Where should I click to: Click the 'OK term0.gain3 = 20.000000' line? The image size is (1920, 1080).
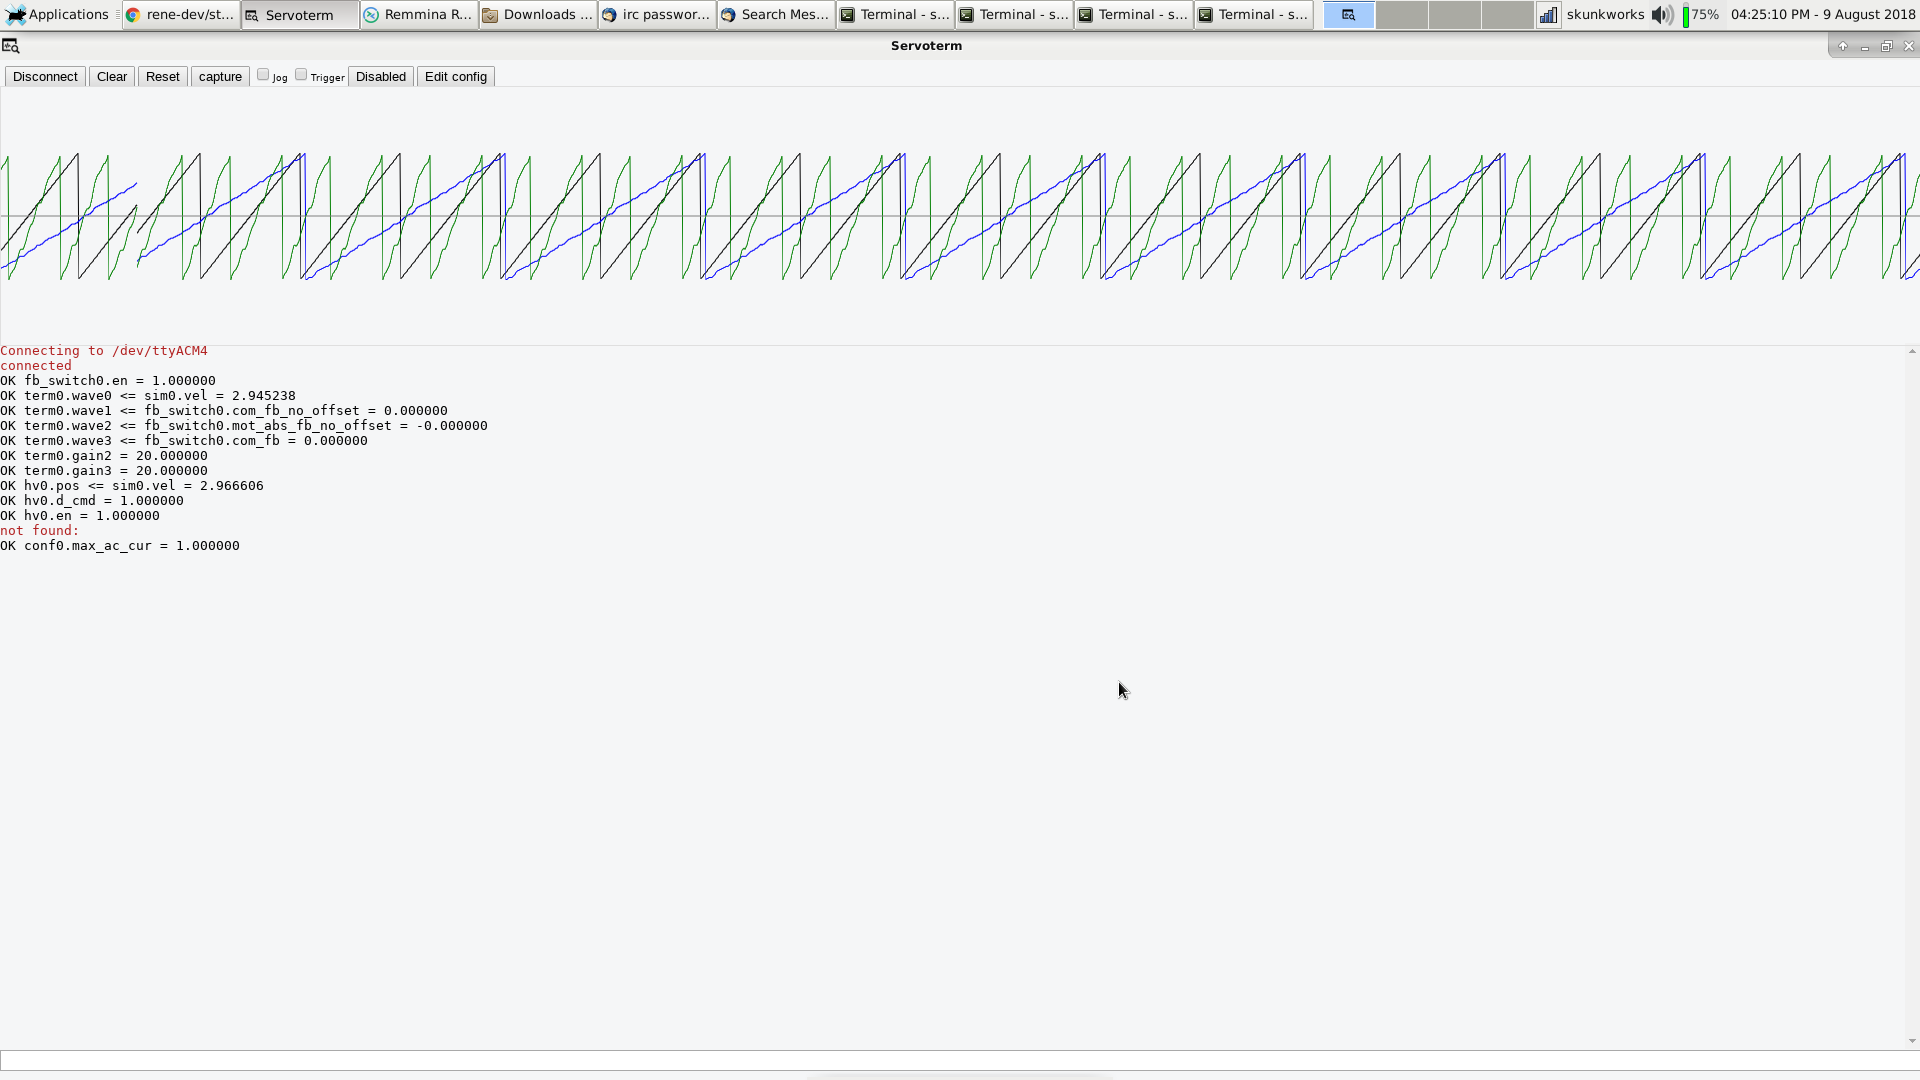tap(104, 471)
